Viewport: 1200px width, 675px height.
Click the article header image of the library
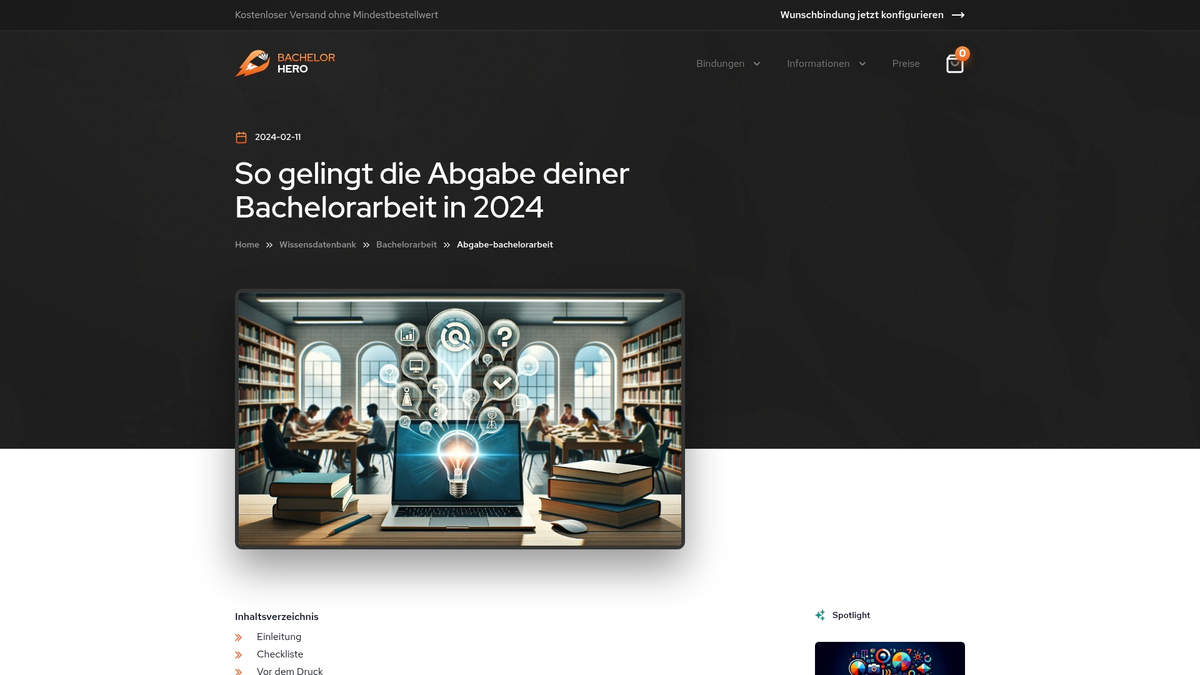click(459, 419)
